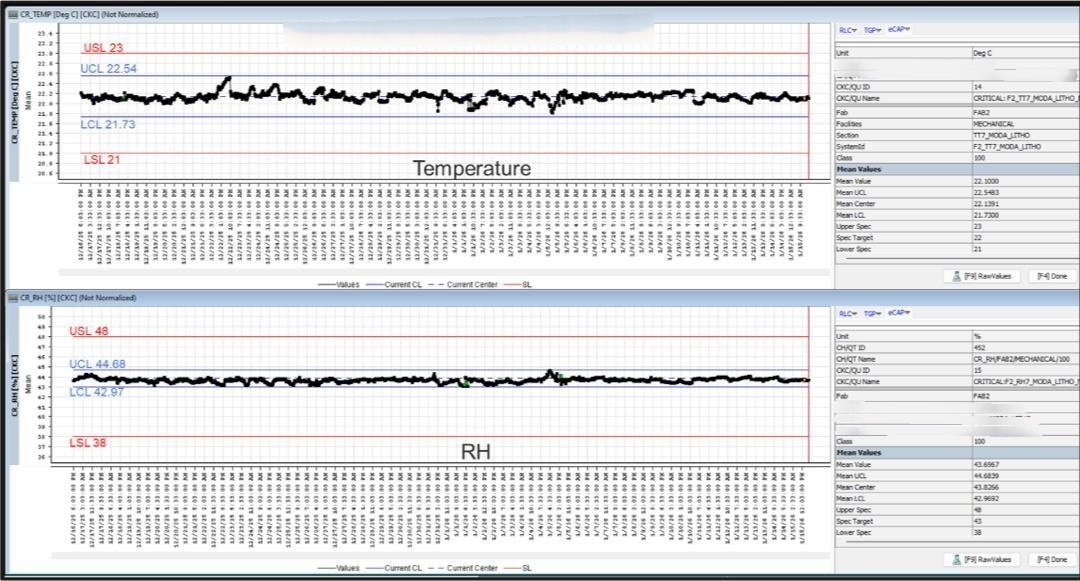
Task: Click [F9] RawValues in the temperature panel
Action: (x=982, y=276)
